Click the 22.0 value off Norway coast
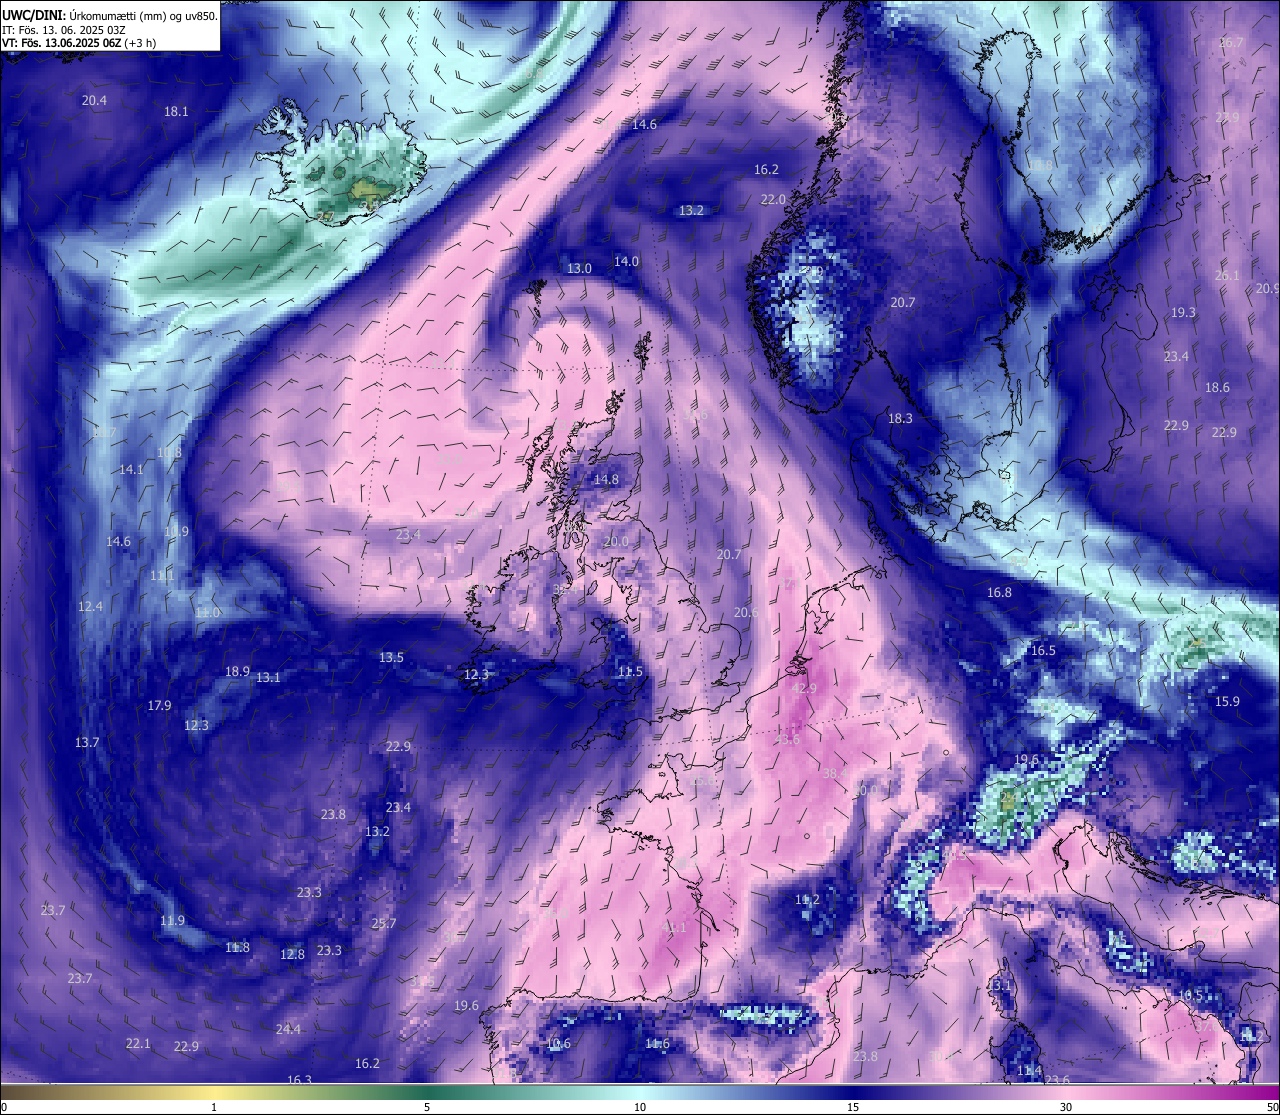Viewport: 1280px width, 1115px height. click(773, 200)
